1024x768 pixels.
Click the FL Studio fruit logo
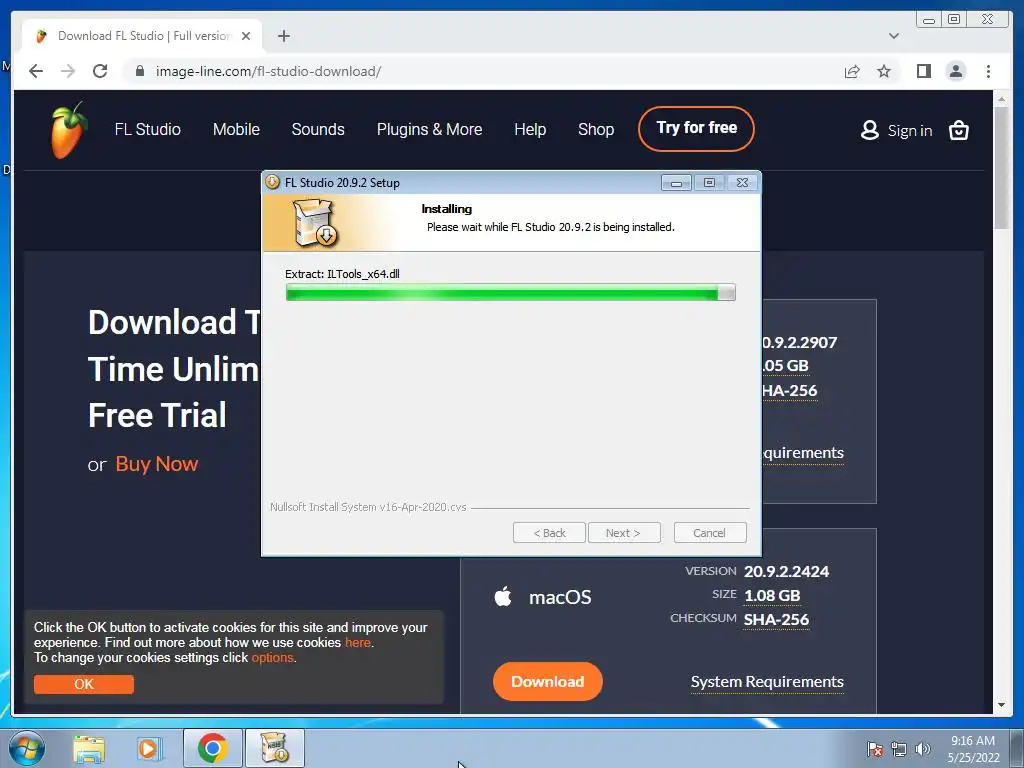pos(69,130)
